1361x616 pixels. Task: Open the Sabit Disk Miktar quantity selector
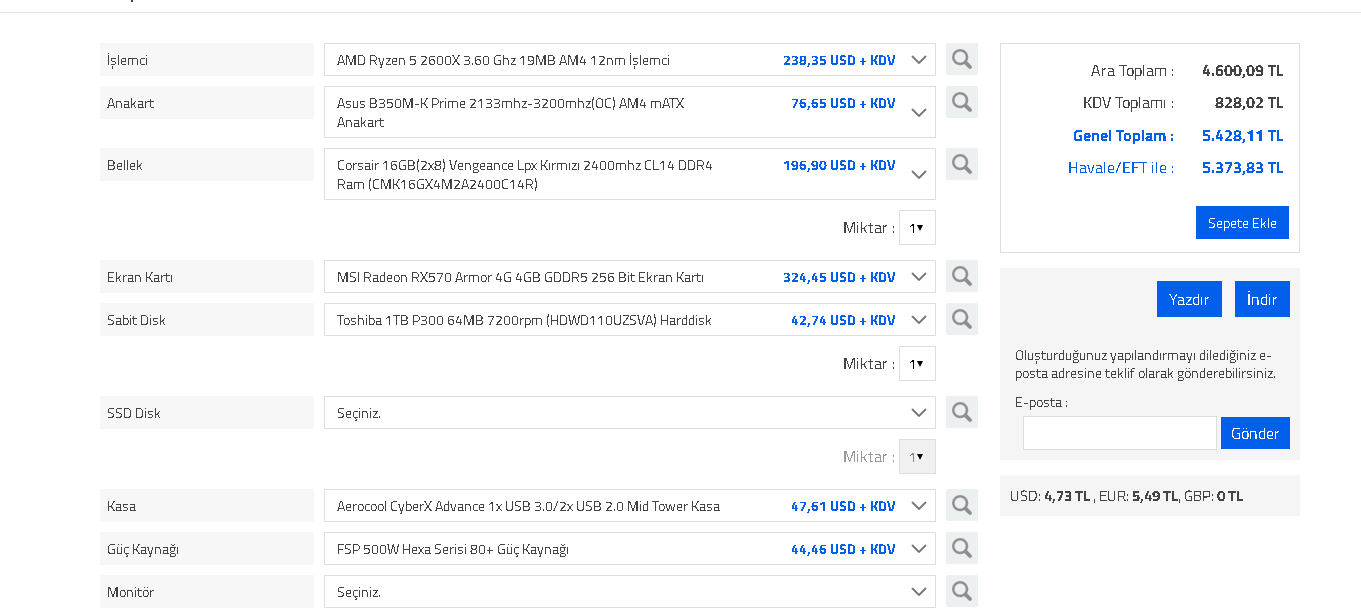pyautogui.click(x=917, y=363)
